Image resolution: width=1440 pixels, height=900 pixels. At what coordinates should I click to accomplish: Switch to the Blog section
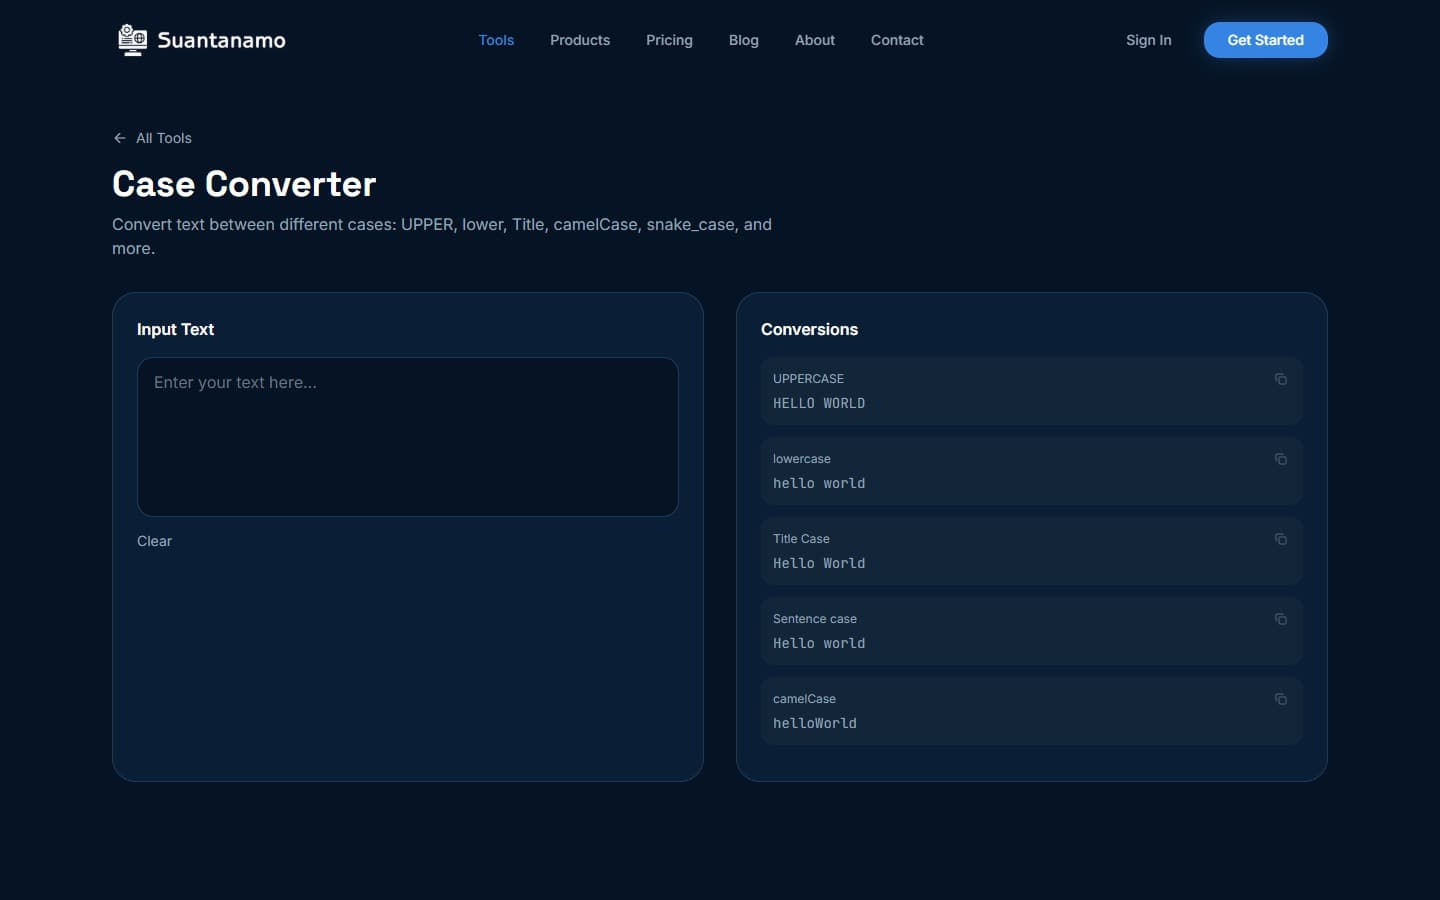click(743, 40)
